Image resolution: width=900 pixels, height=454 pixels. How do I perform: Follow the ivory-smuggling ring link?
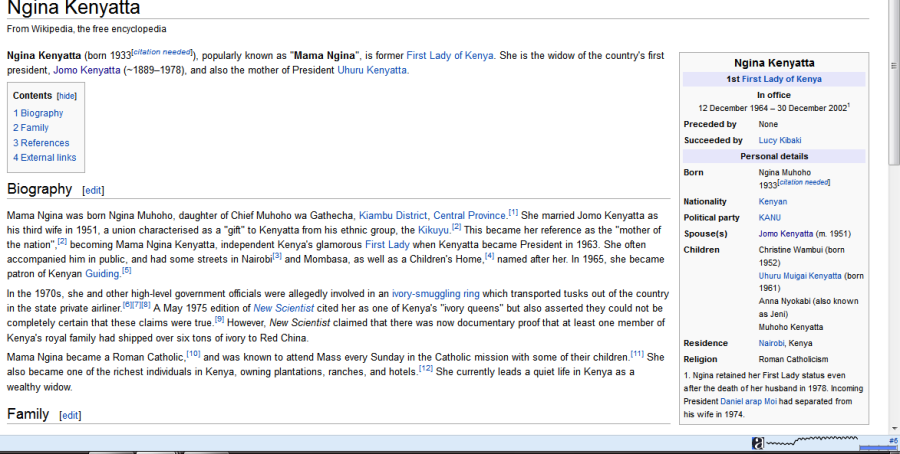click(x=436, y=293)
